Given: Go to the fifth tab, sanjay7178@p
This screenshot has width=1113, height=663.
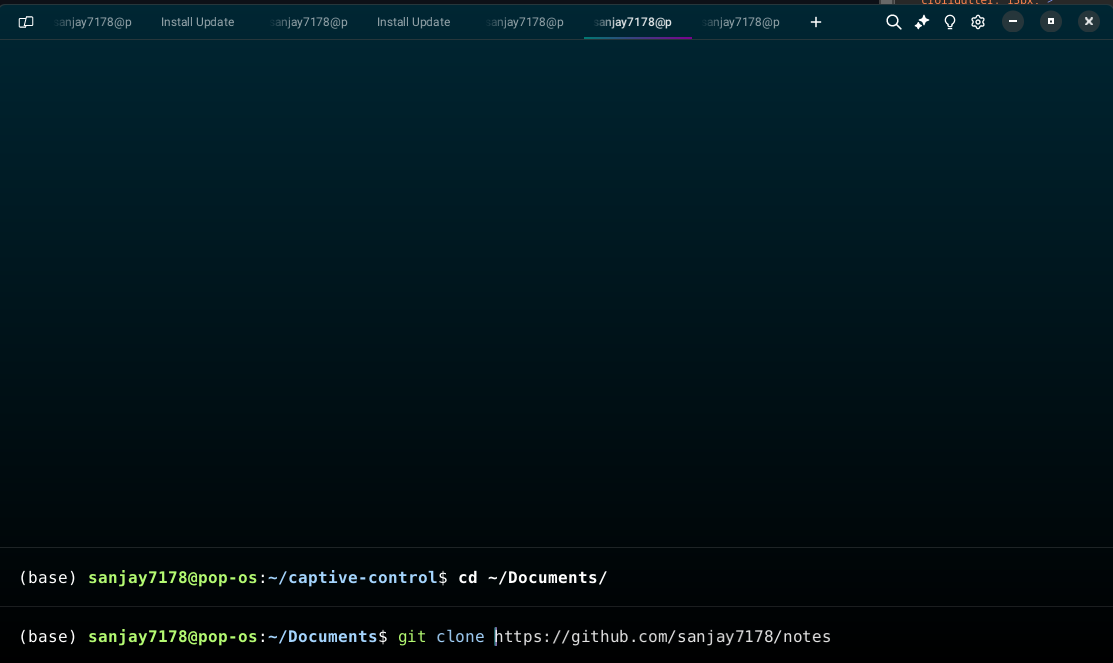Looking at the screenshot, I should [x=525, y=22].
